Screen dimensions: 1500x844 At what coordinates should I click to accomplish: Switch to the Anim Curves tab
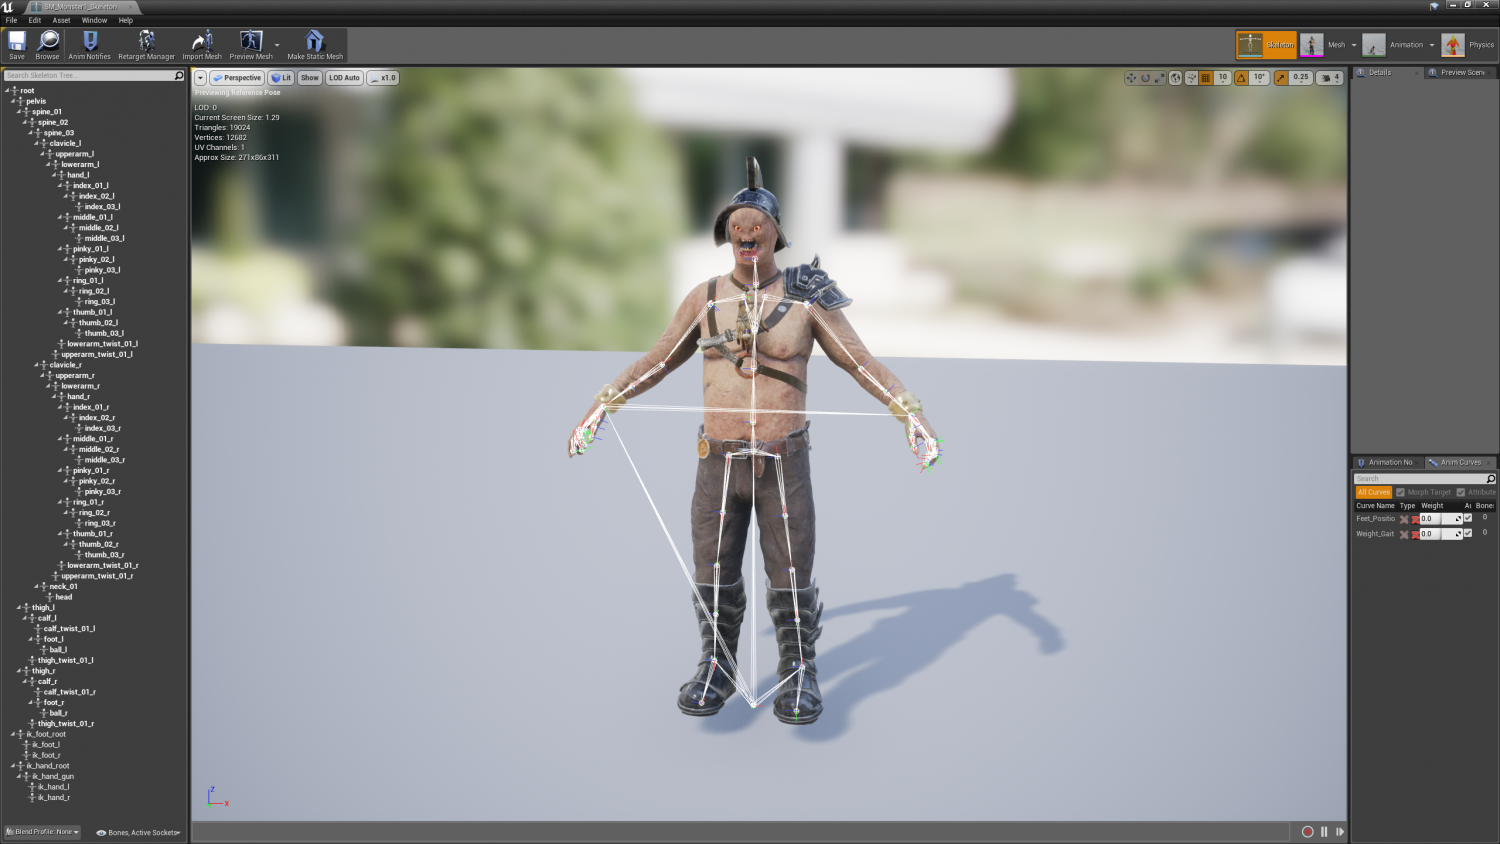[1460, 462]
